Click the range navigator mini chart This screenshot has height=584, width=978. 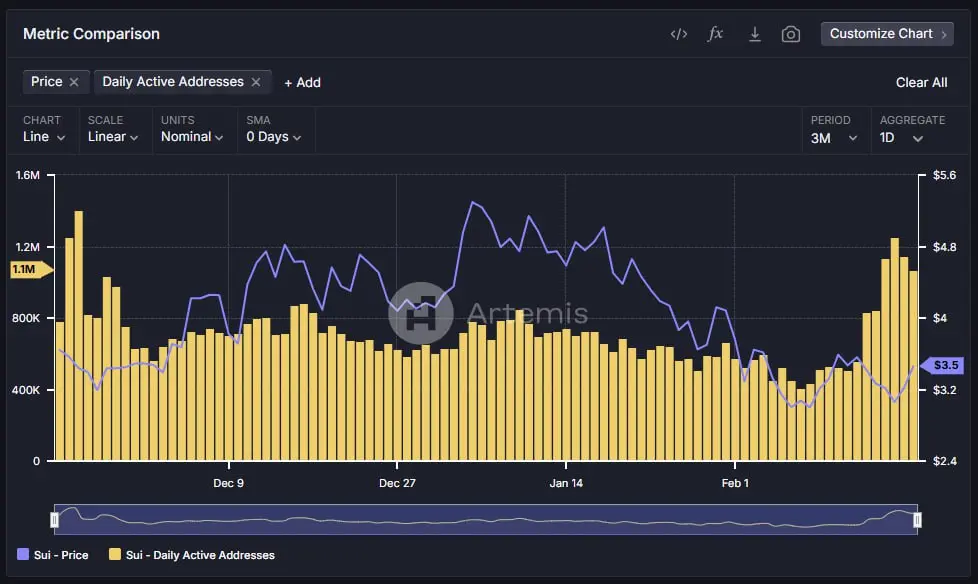coord(486,520)
